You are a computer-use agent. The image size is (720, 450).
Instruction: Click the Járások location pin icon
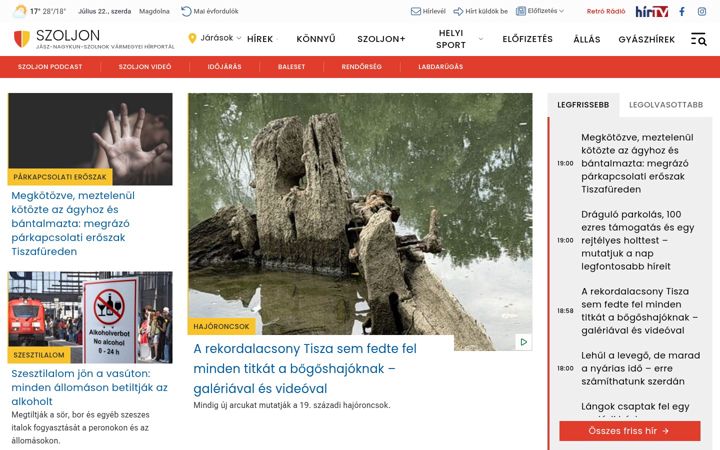[192, 38]
